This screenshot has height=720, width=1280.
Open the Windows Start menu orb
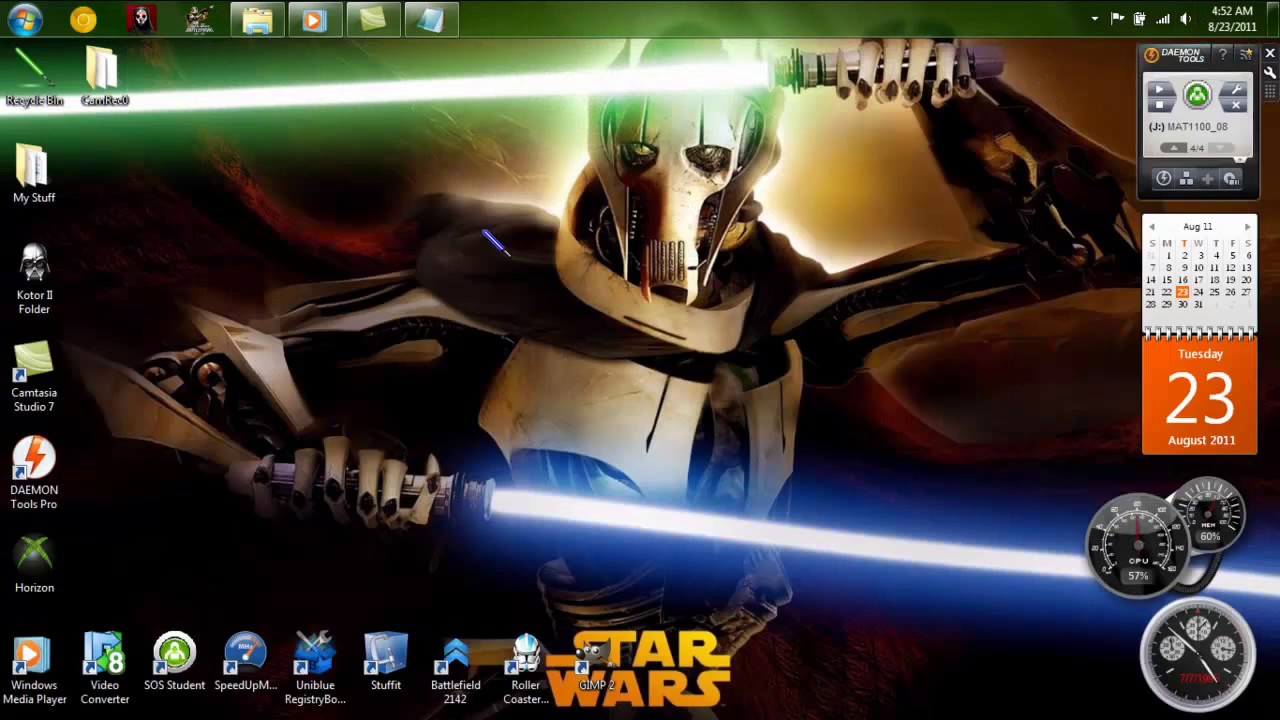[24, 19]
